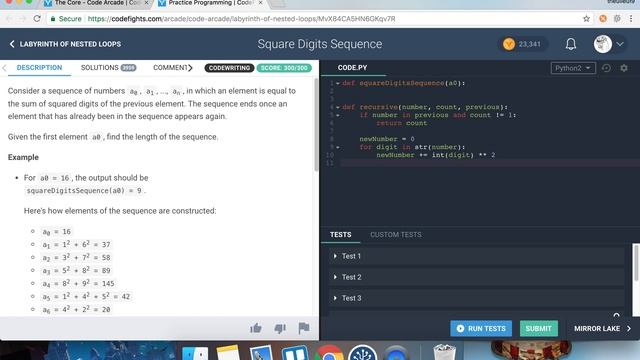
Task: Open the Notes app in the Dock
Action: (x=228, y=353)
